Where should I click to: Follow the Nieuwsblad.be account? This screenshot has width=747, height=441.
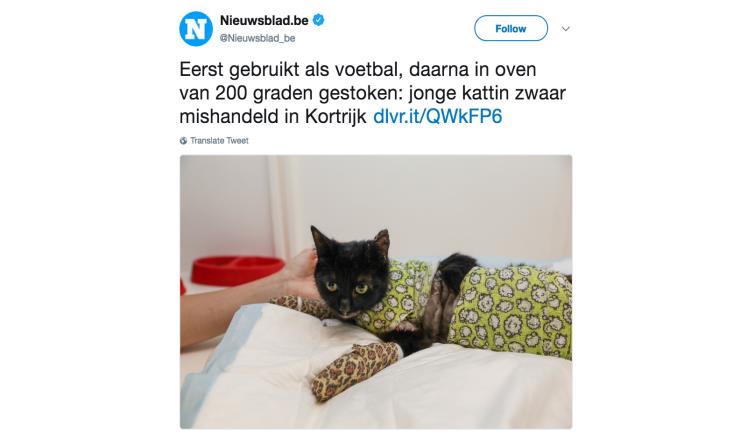pyautogui.click(x=511, y=29)
